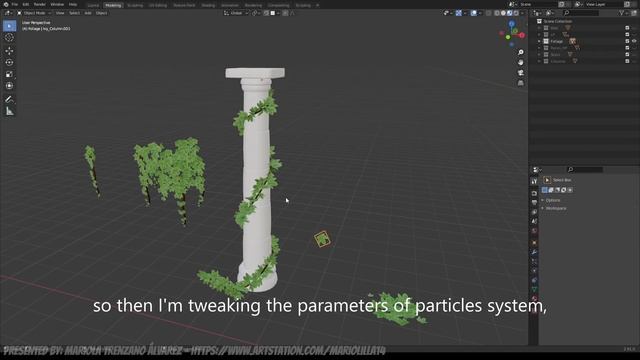Select the Annotate pencil tool
This screenshot has height=360, width=640.
9,99
